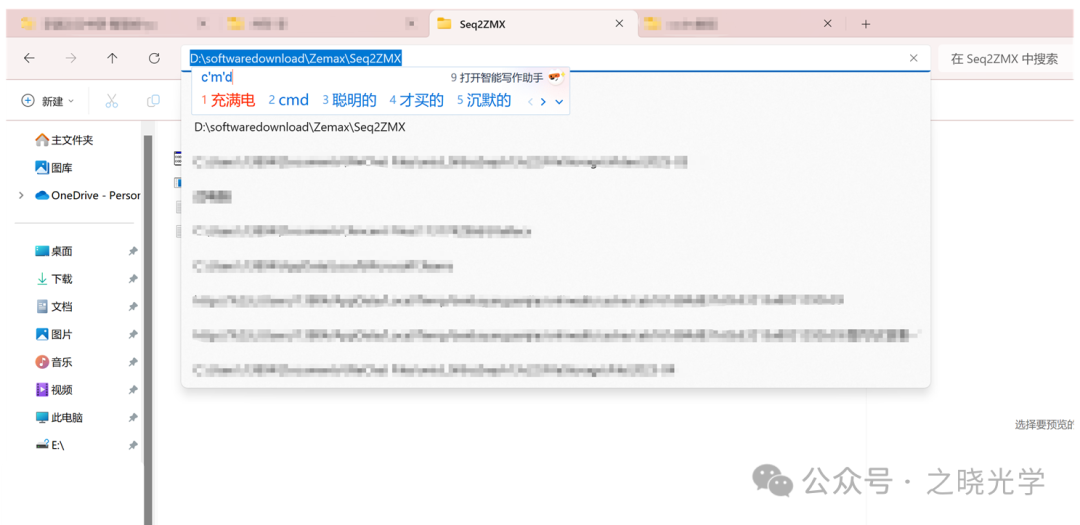The height and width of the screenshot is (525, 1080).
Task: Click the Copy icon in toolbar
Action: [153, 101]
